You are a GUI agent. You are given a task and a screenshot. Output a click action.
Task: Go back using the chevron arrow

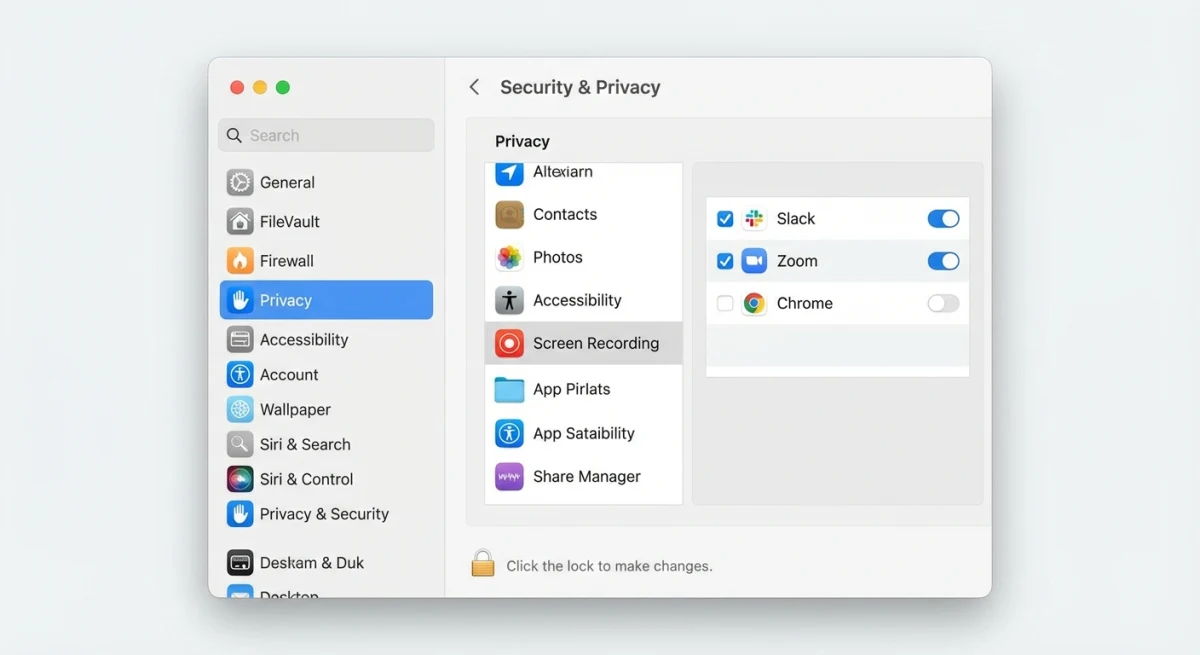point(474,87)
